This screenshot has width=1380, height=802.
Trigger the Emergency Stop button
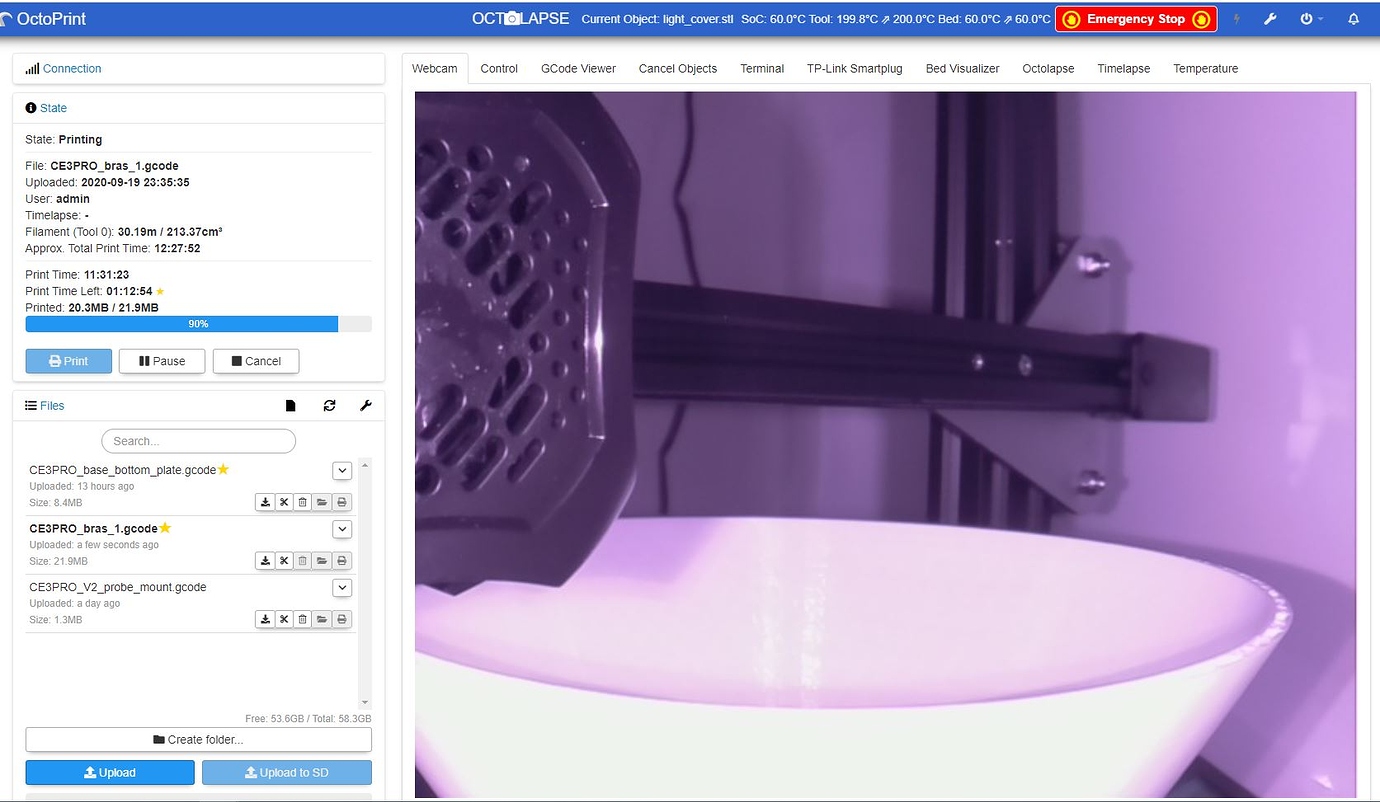pos(1136,18)
